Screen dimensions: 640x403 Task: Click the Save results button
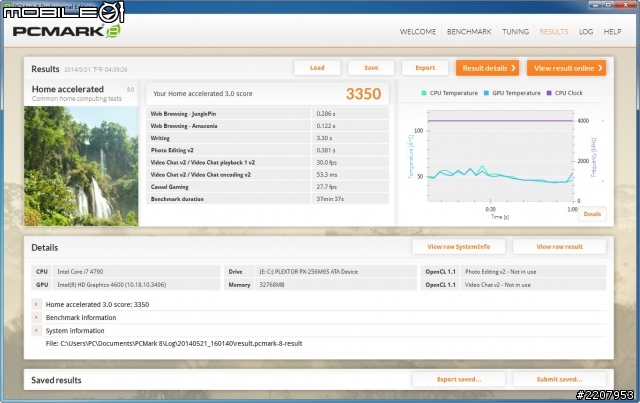coord(371,68)
